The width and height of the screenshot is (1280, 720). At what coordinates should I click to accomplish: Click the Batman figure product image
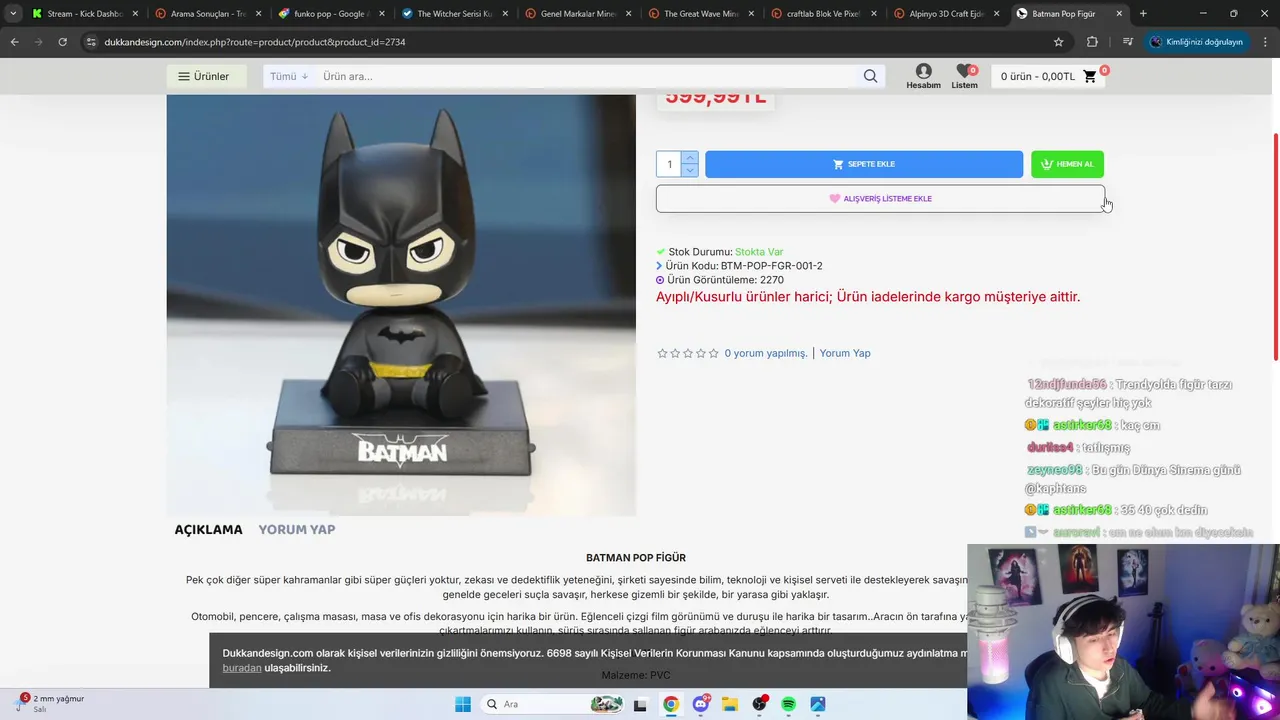(x=401, y=305)
